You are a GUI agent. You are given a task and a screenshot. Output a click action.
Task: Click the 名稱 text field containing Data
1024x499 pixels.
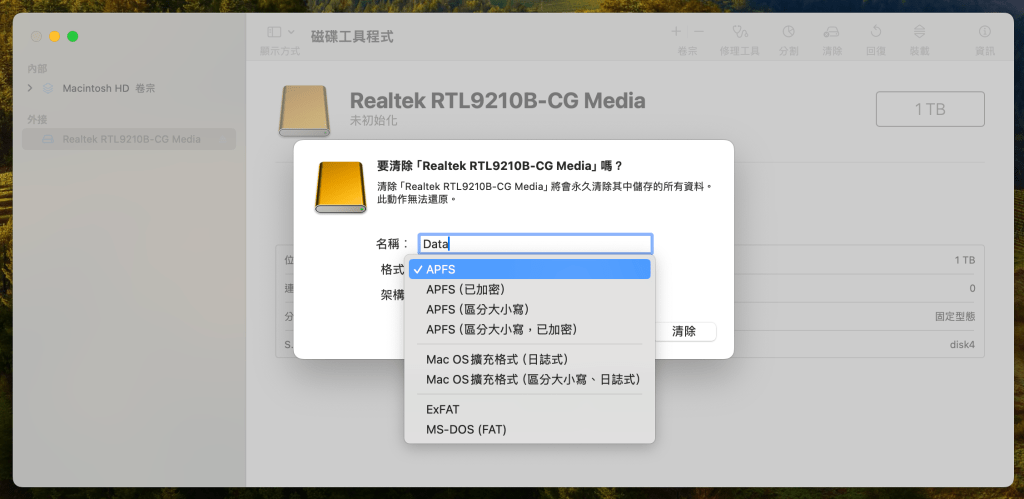535,243
